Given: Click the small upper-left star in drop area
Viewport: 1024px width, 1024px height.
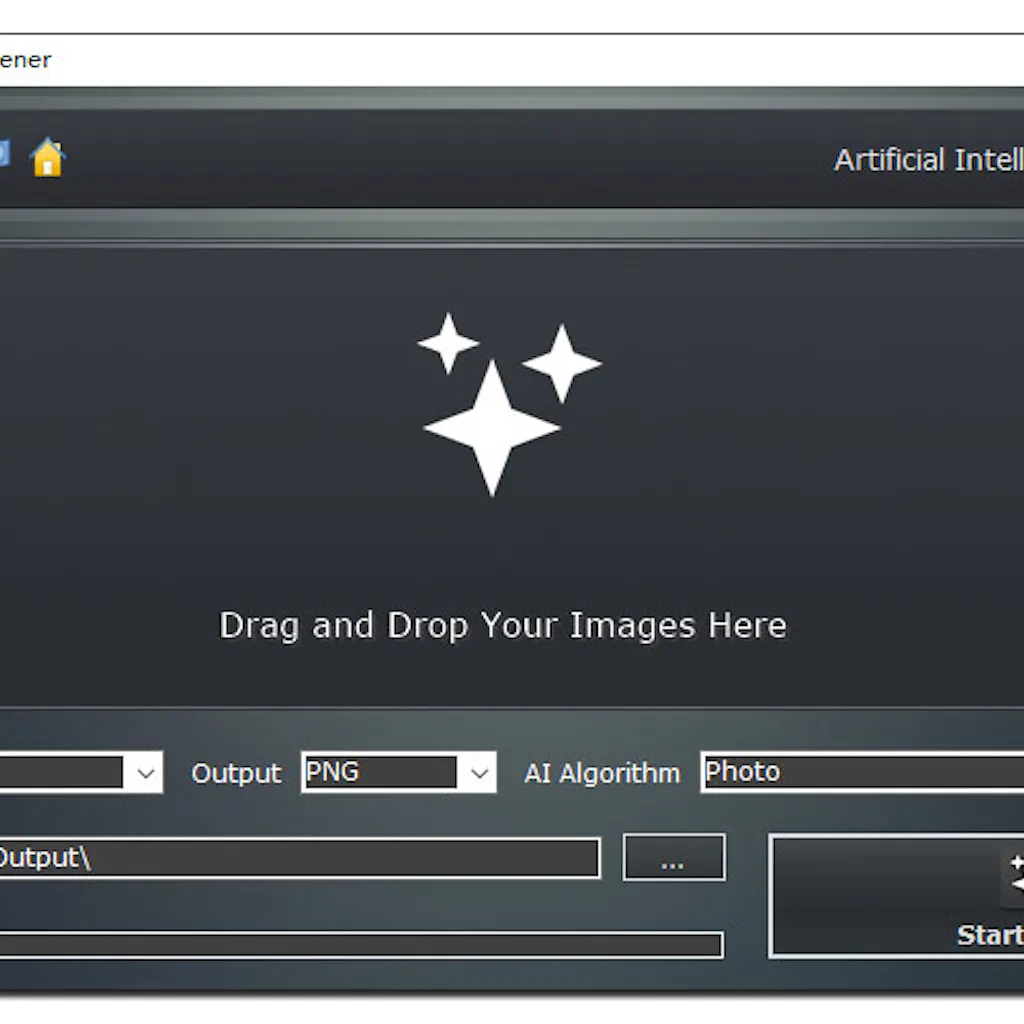Looking at the screenshot, I should [447, 340].
